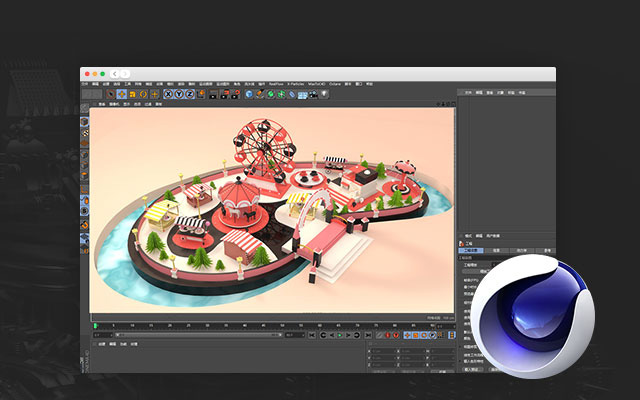Click the Light object icon

tap(325, 94)
